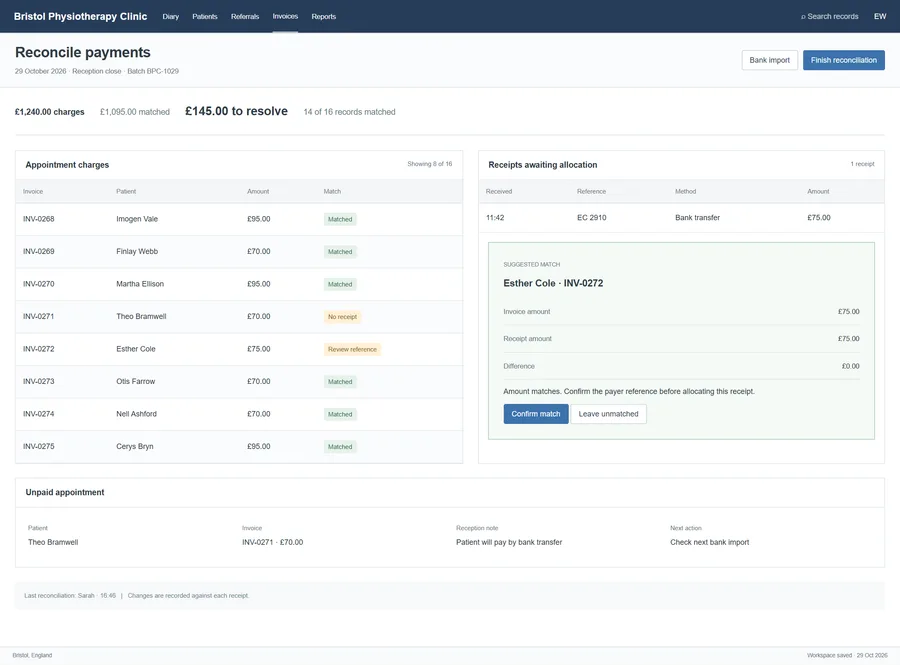Click patient name Otis Farrow
Viewport: 900px width, 665px height.
click(x=135, y=382)
